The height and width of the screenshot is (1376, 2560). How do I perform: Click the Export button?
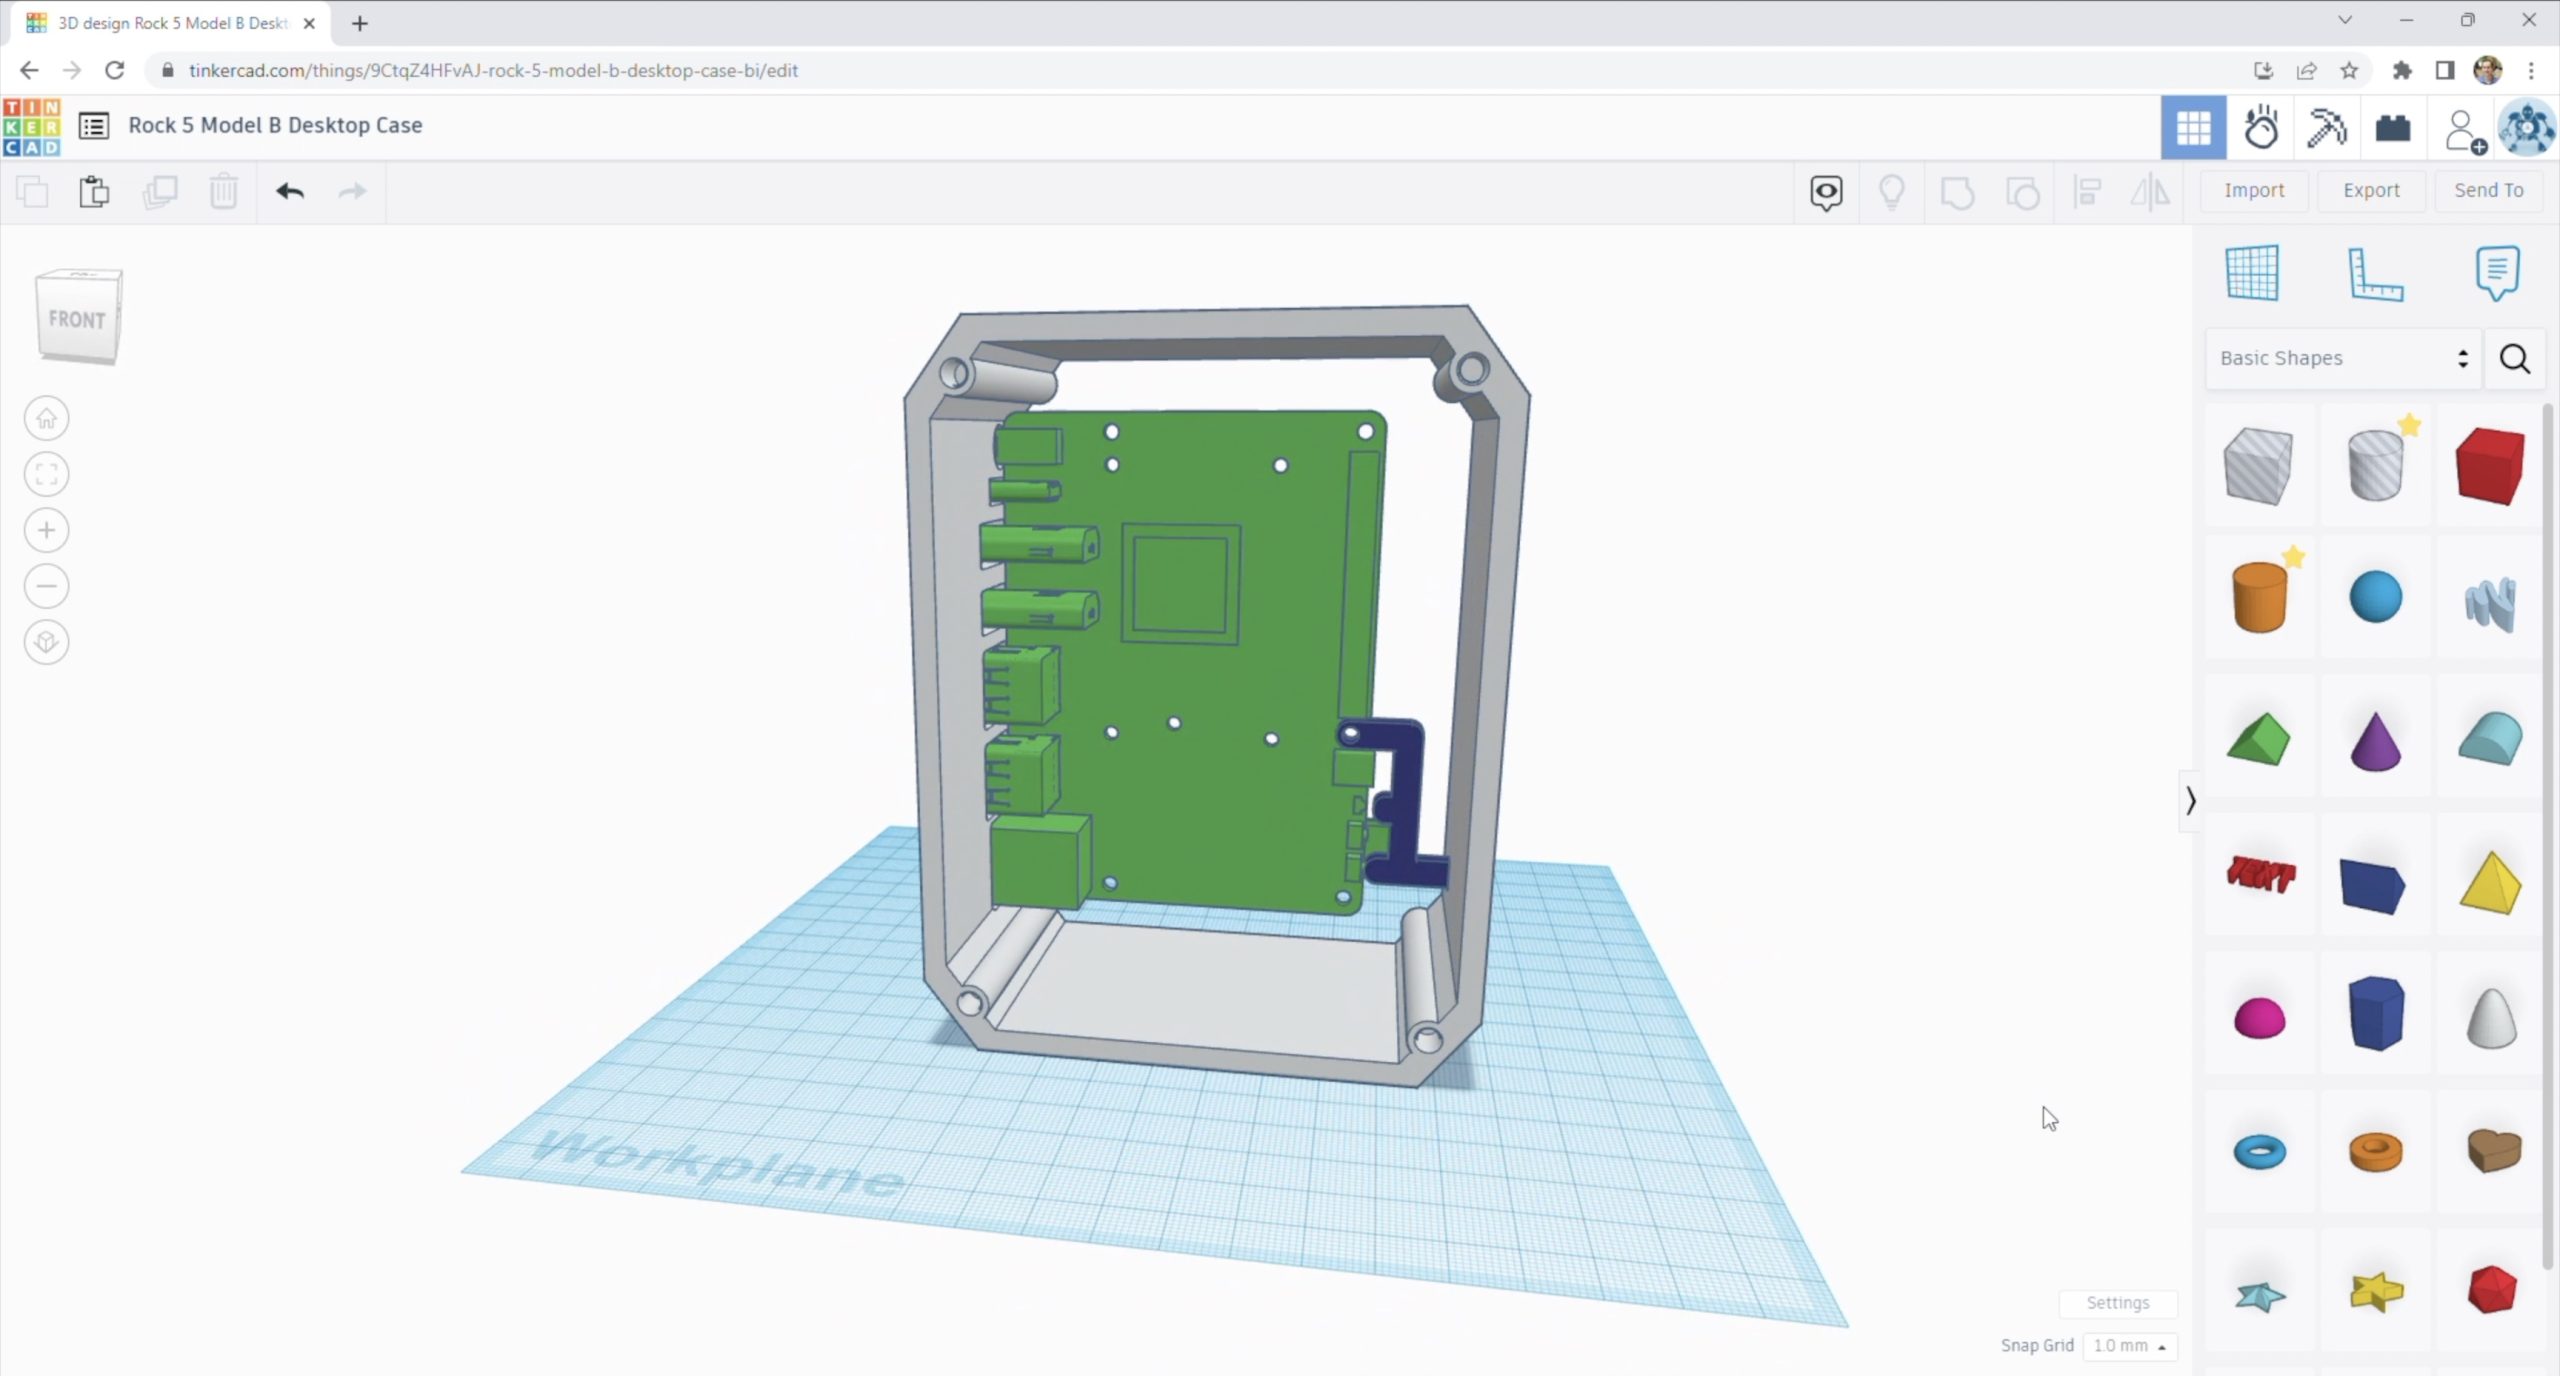tap(2371, 190)
